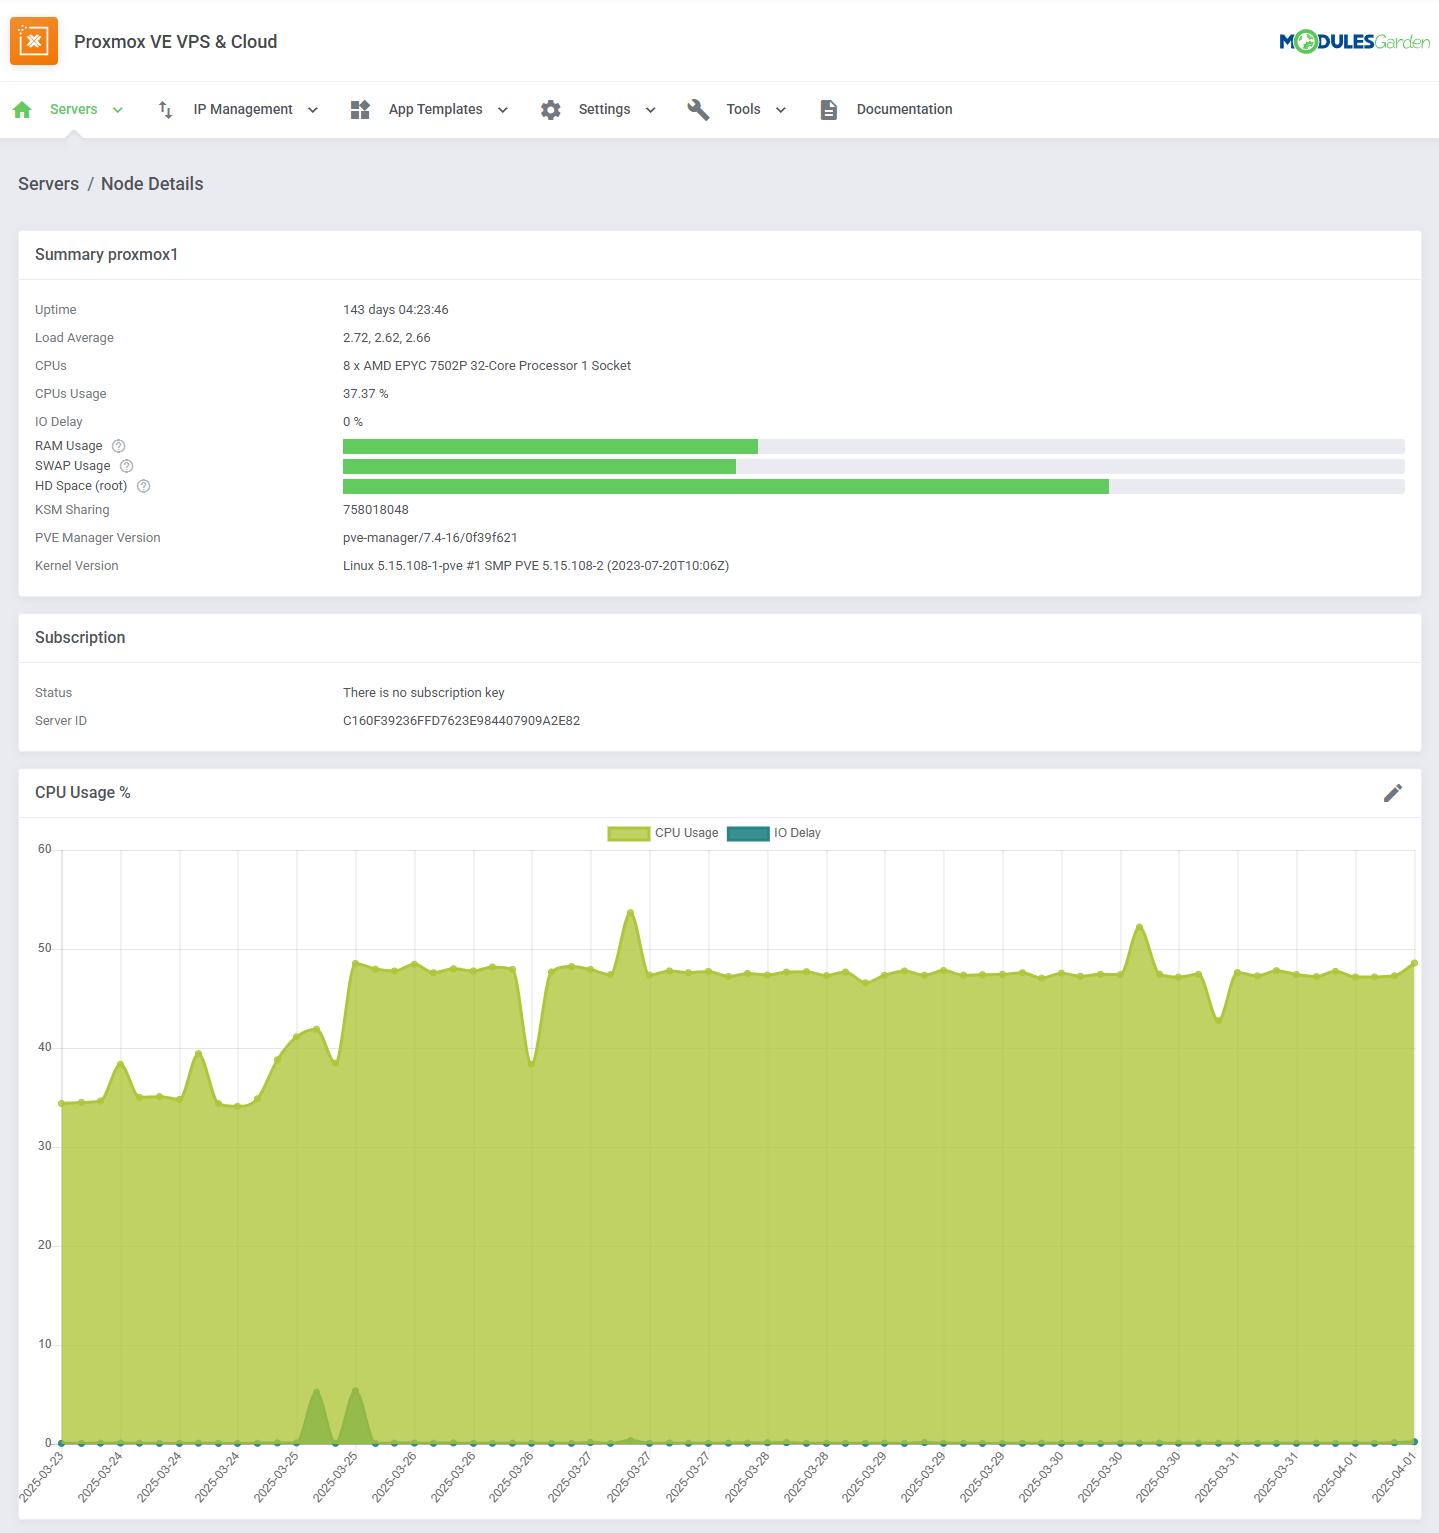
Task: Click the 60 value on chart y-axis
Action: pos(45,849)
